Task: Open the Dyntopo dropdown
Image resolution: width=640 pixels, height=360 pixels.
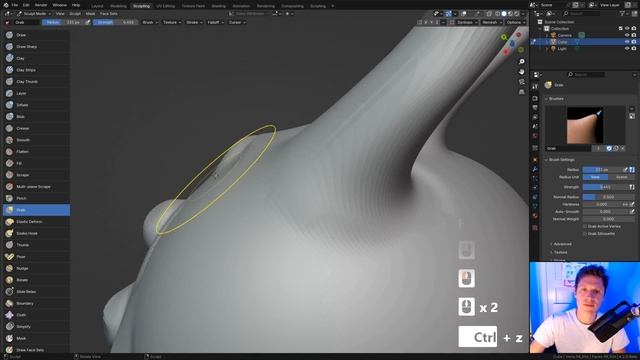Action: pyautogui.click(x=467, y=22)
